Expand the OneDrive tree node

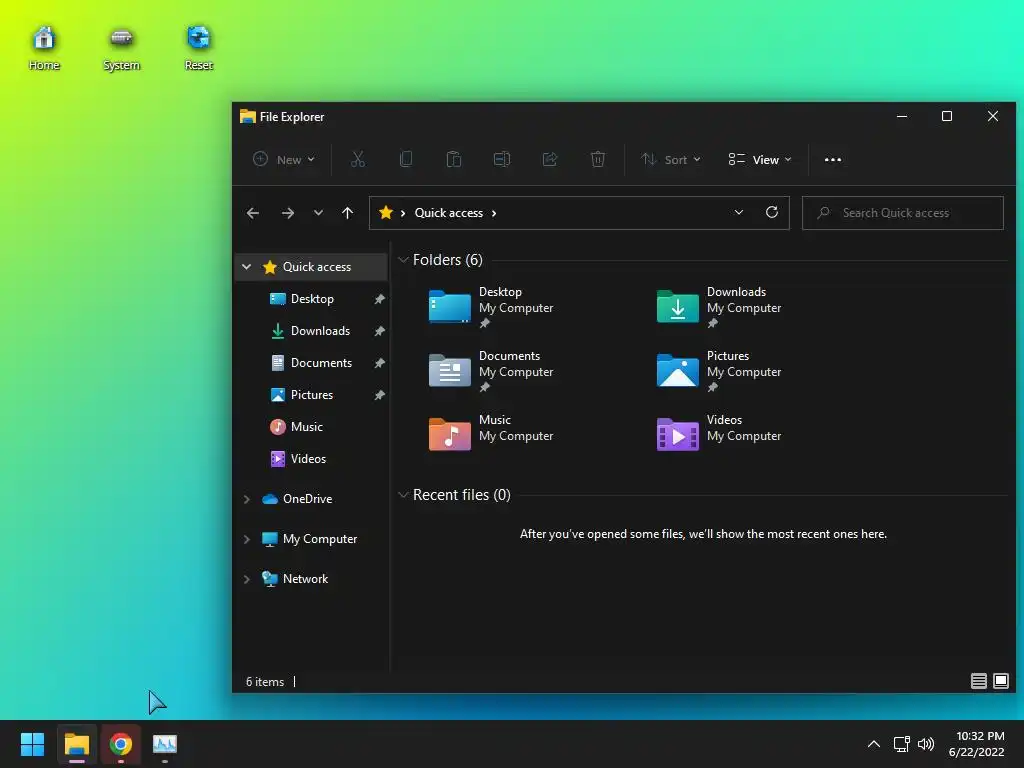pyautogui.click(x=247, y=499)
